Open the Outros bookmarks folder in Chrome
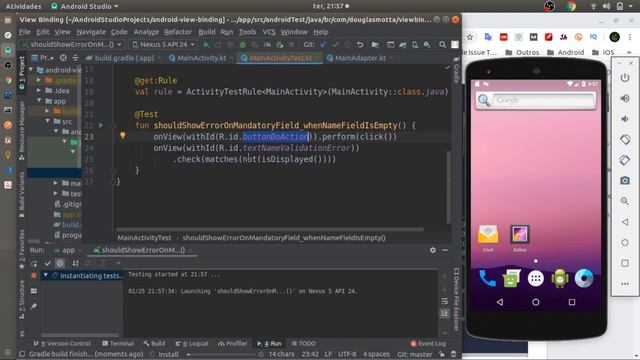 coord(522,52)
